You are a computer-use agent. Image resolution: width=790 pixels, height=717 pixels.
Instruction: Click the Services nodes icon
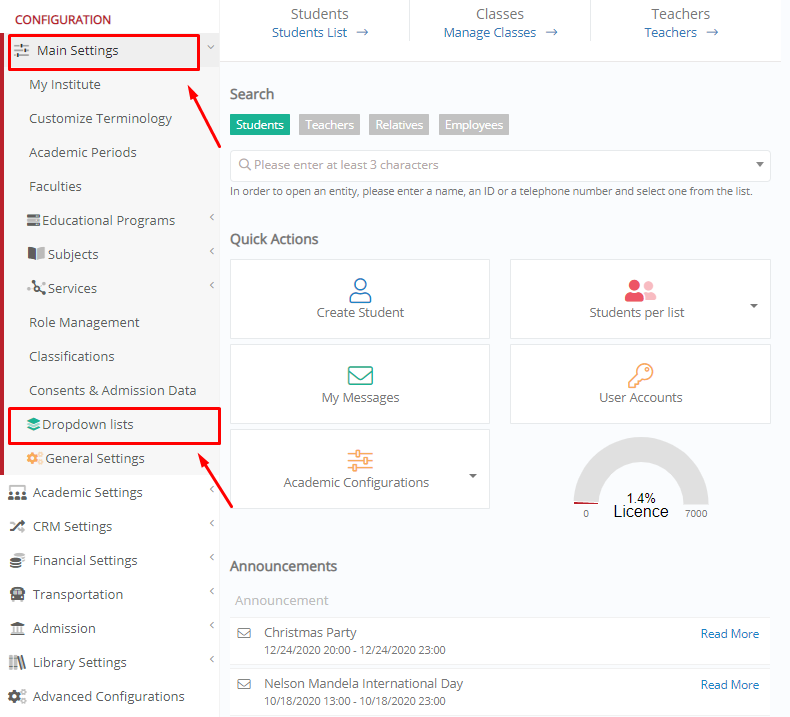pos(36,288)
